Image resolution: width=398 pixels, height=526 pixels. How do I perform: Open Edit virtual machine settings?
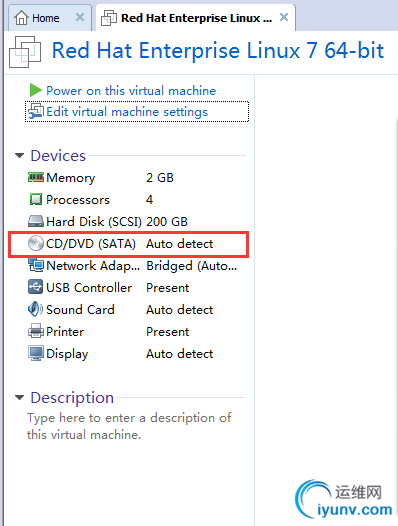127,112
